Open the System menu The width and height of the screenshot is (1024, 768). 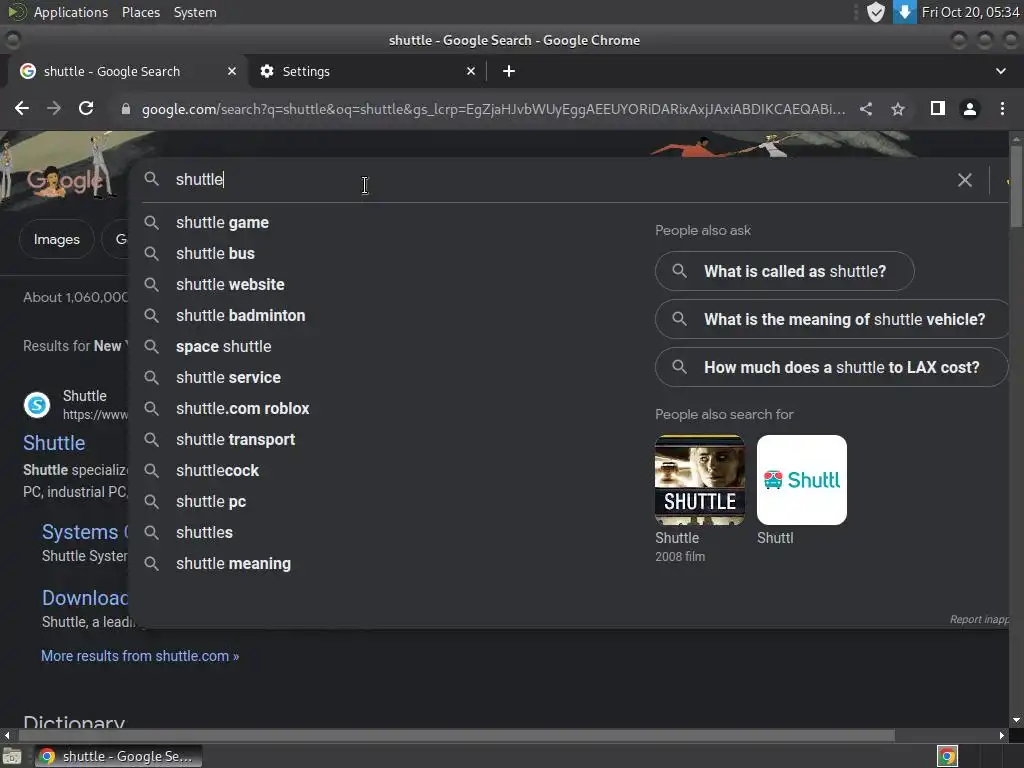tap(195, 12)
